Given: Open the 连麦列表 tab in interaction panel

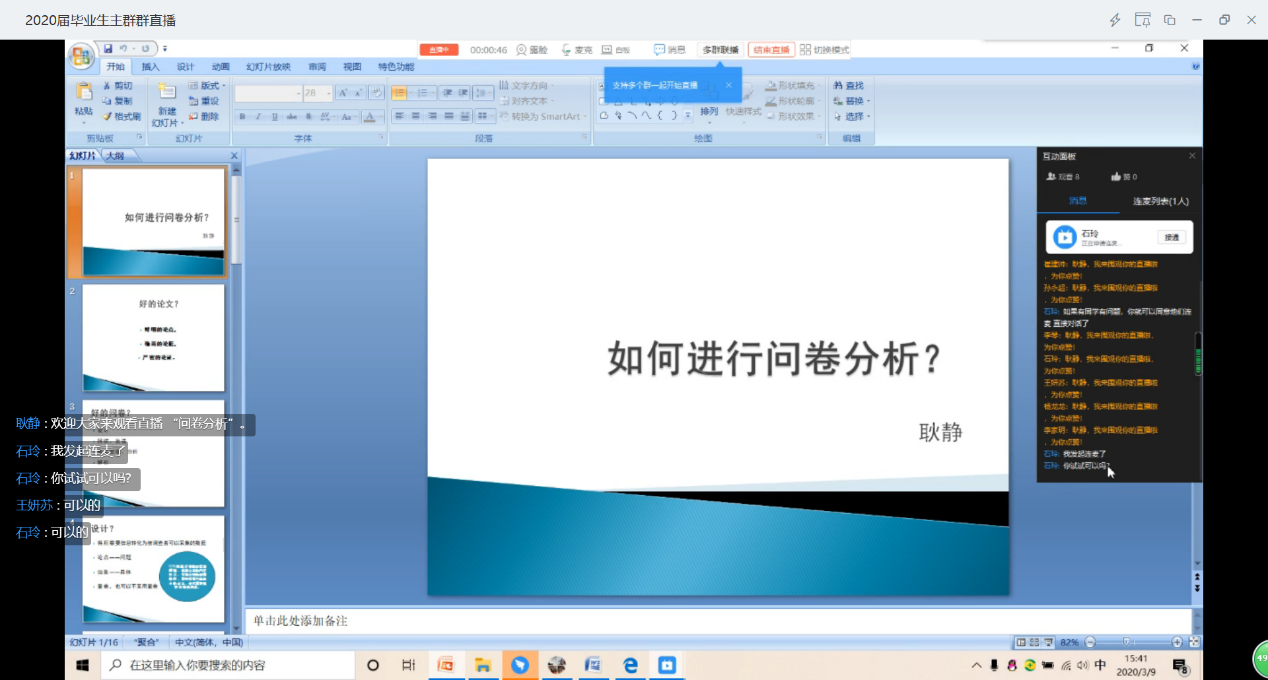Looking at the screenshot, I should coord(1160,201).
